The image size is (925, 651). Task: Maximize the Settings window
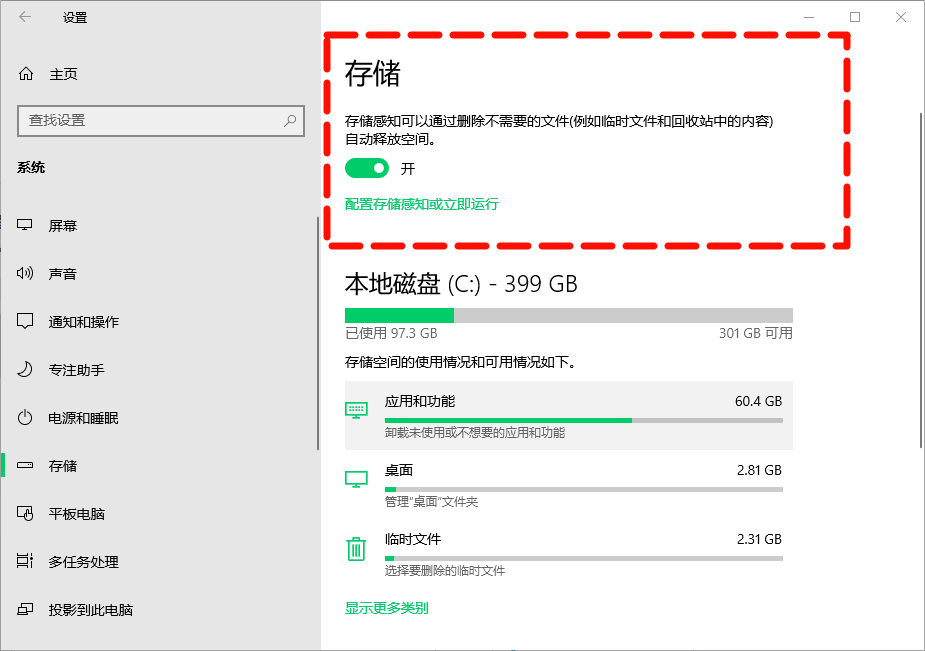[855, 17]
